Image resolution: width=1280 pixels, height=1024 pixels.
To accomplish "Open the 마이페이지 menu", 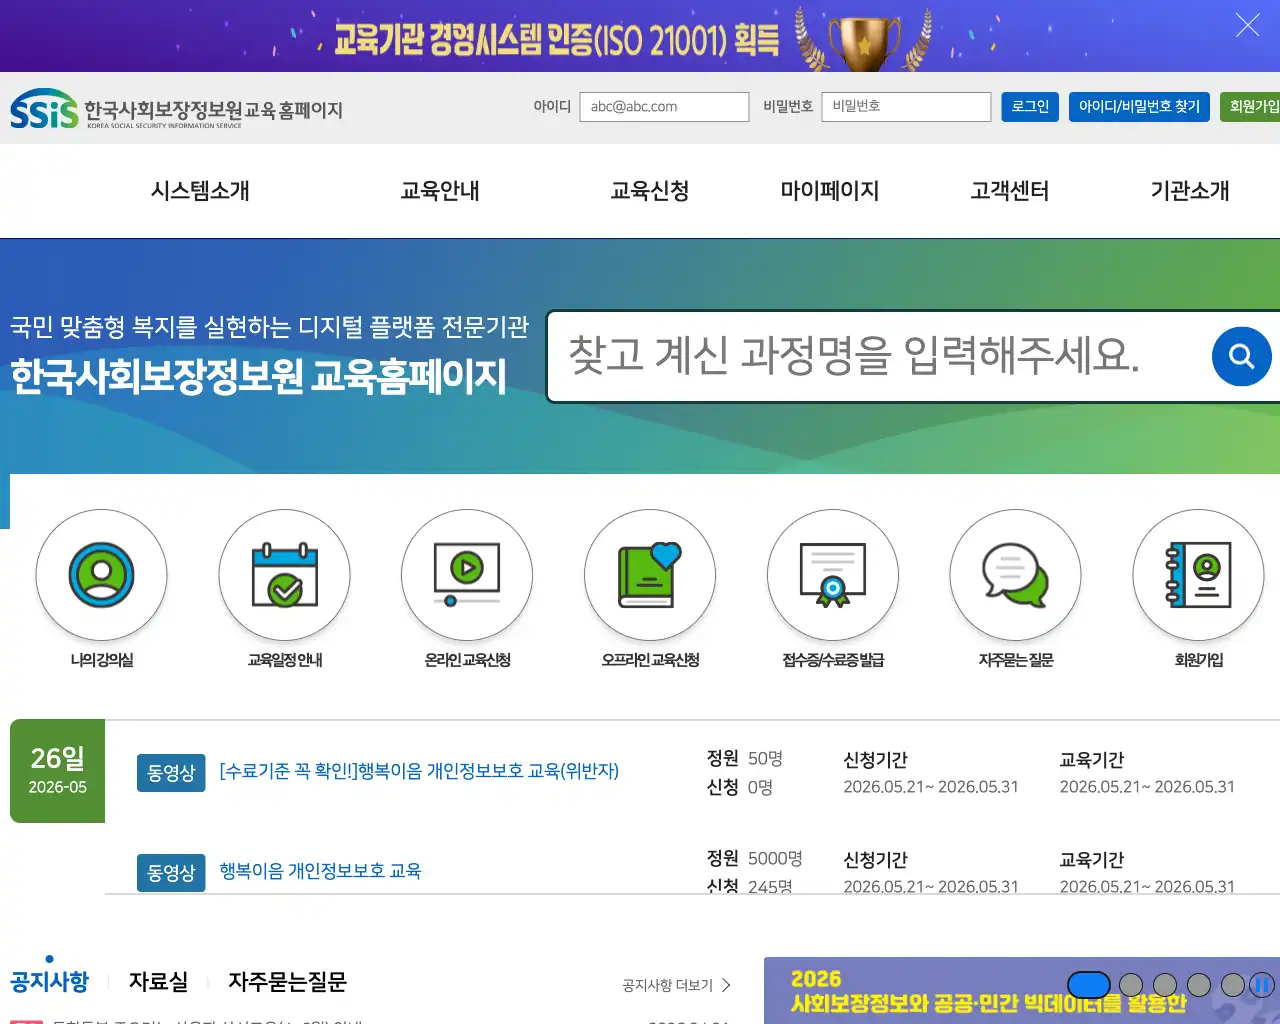I will click(x=830, y=190).
